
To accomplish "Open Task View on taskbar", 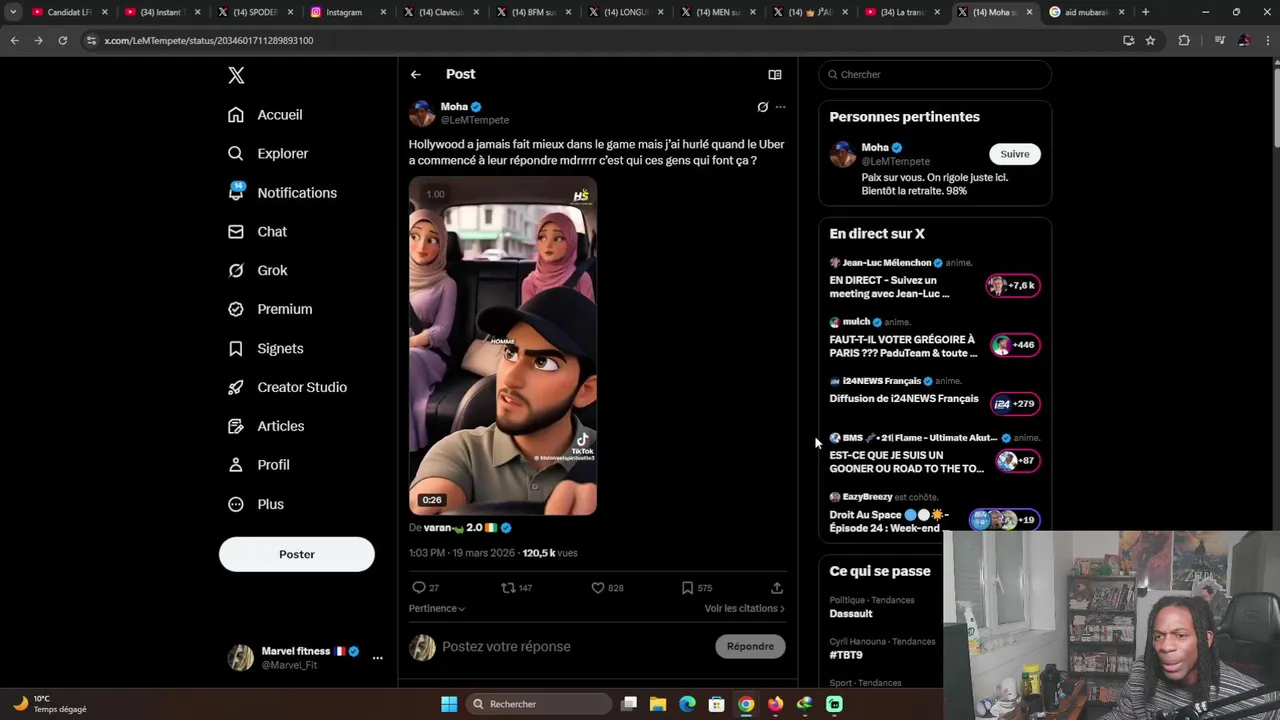I will point(629,704).
